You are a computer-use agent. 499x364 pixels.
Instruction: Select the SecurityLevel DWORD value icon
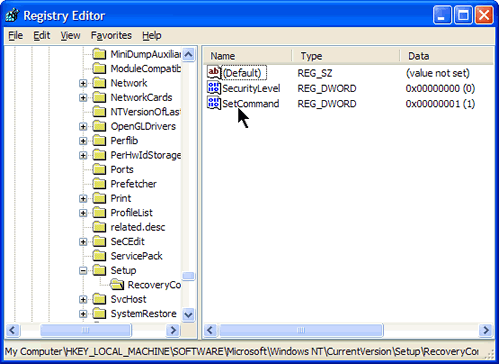coord(214,88)
